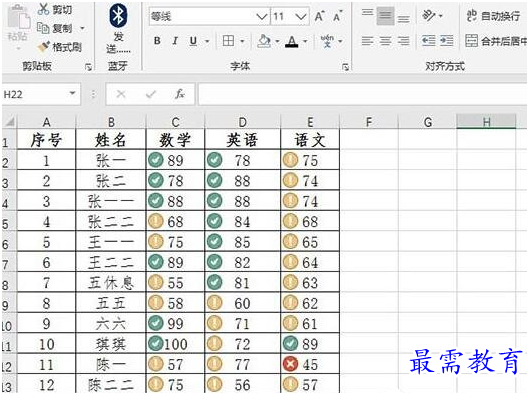Select Chinese score 45 with red X

pyautogui.click(x=310, y=365)
